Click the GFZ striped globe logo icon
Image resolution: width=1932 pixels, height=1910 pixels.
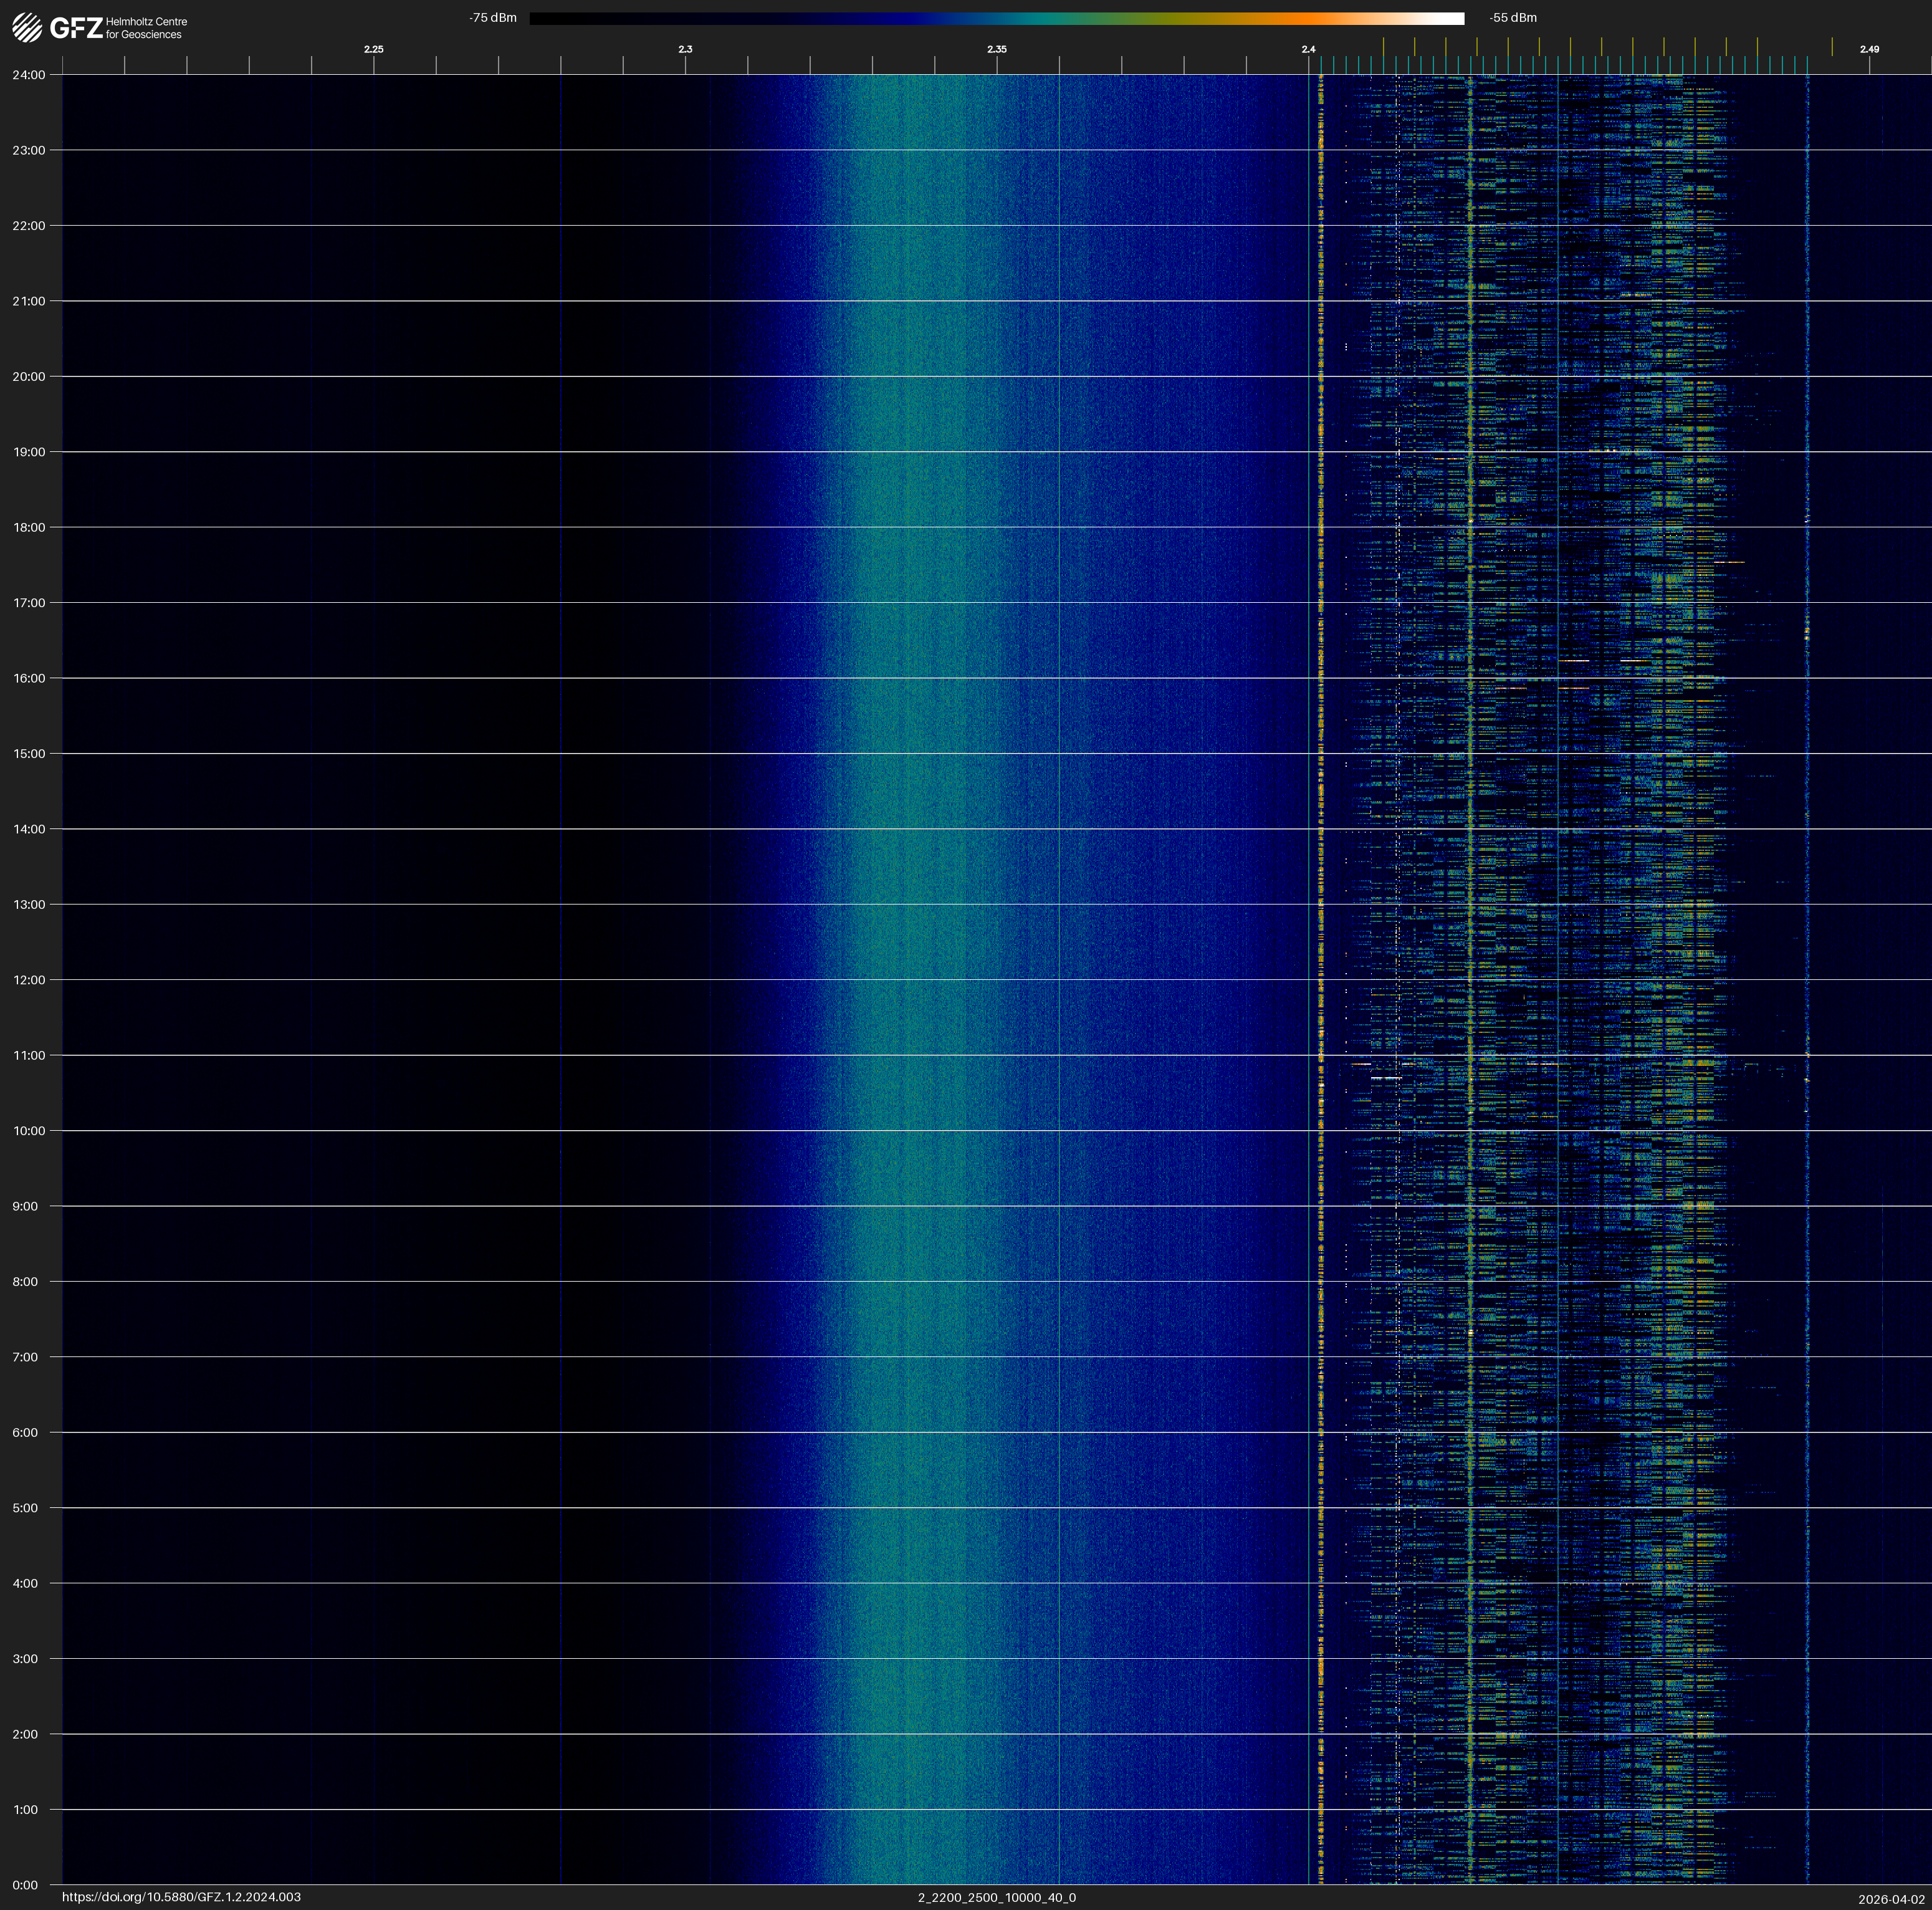point(27,27)
